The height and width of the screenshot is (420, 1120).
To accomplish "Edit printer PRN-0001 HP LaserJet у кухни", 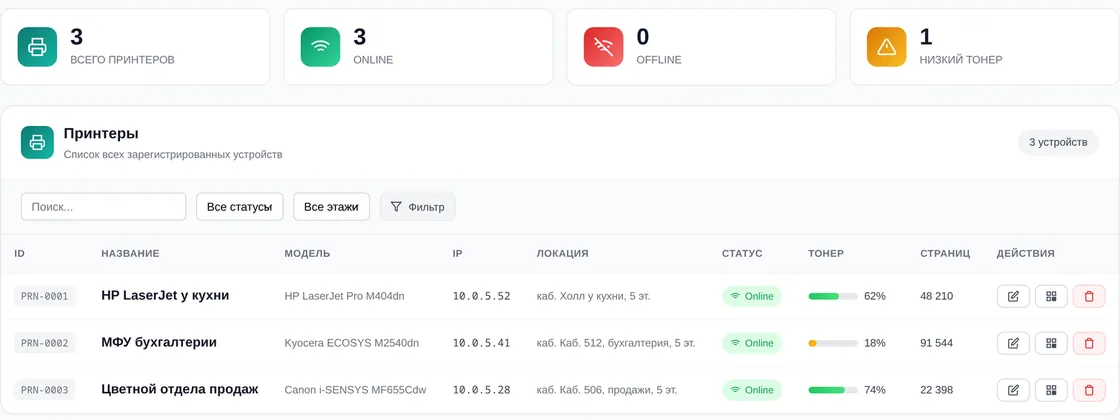I will 1013,296.
